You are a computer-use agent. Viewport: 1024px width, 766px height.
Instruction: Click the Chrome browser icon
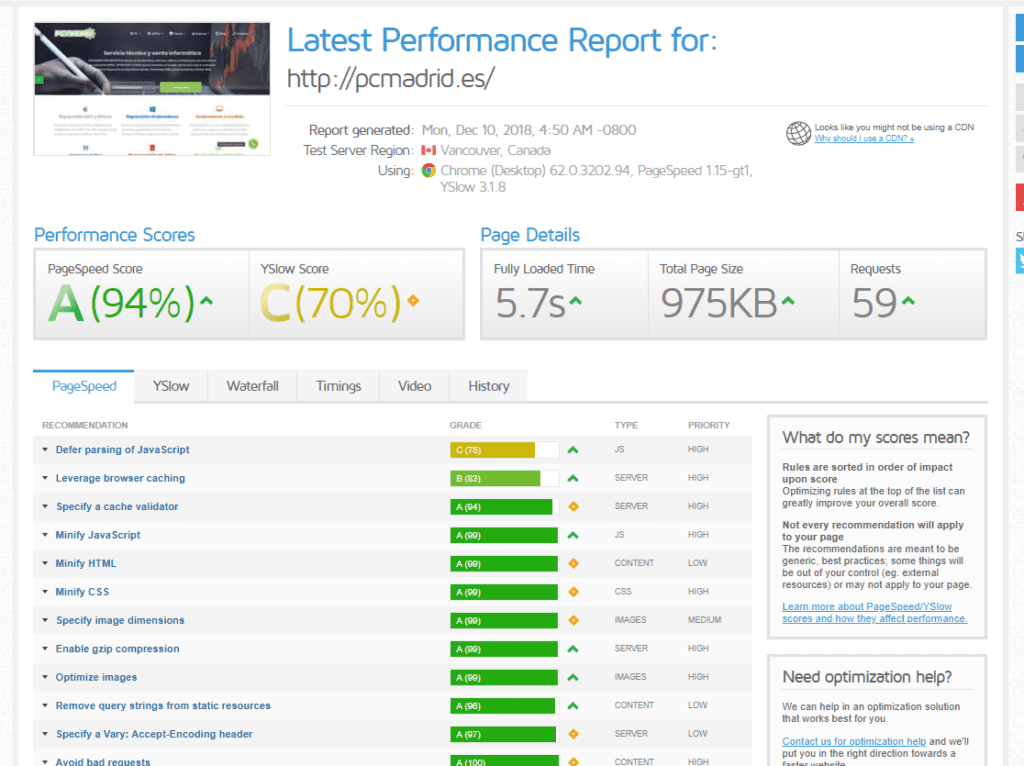tap(429, 171)
